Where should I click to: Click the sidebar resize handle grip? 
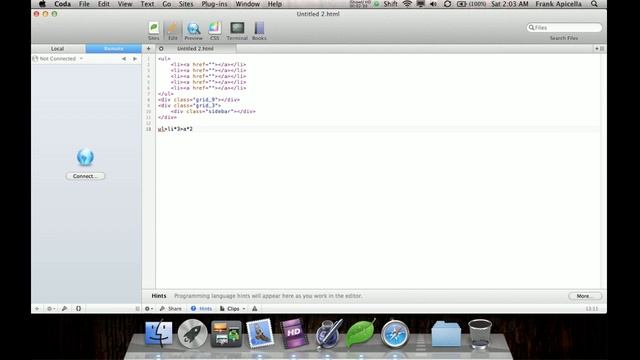click(x=137, y=309)
